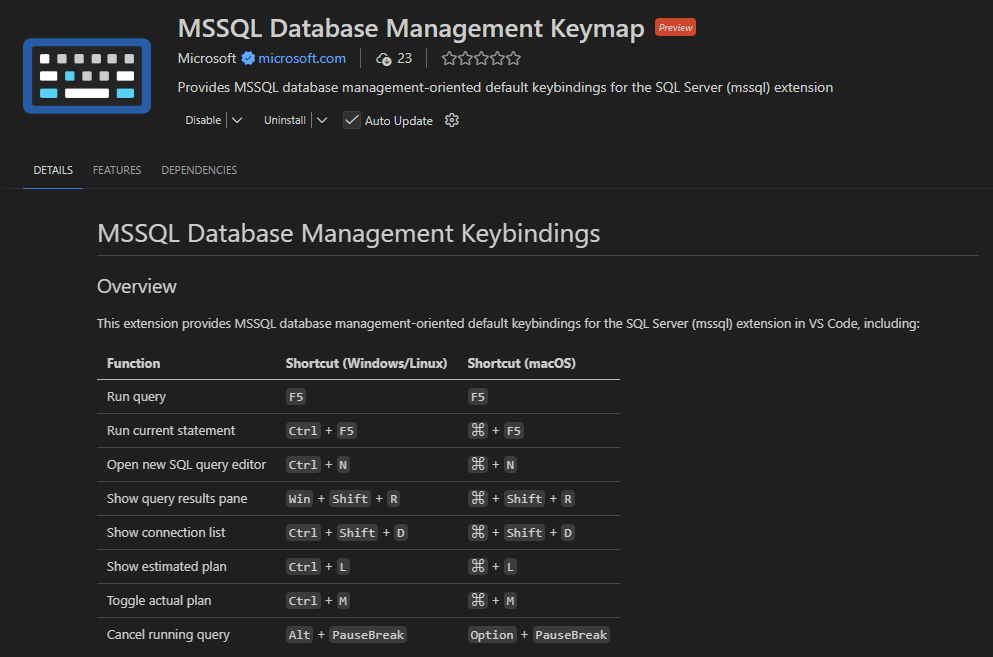Image resolution: width=993 pixels, height=657 pixels.
Task: Switch to the Features tab
Action: coord(117,170)
